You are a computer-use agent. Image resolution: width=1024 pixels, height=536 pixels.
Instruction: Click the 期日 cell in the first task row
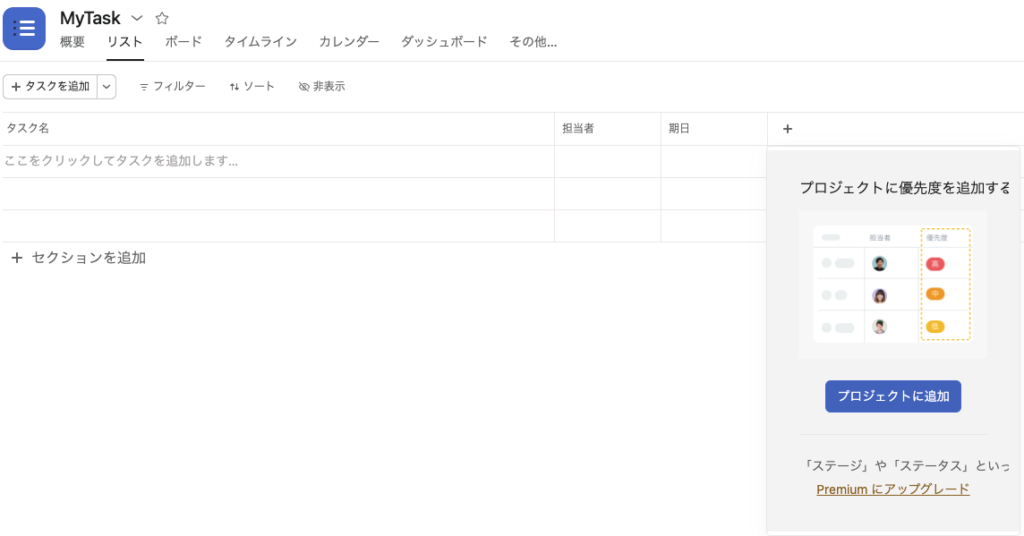(714, 161)
